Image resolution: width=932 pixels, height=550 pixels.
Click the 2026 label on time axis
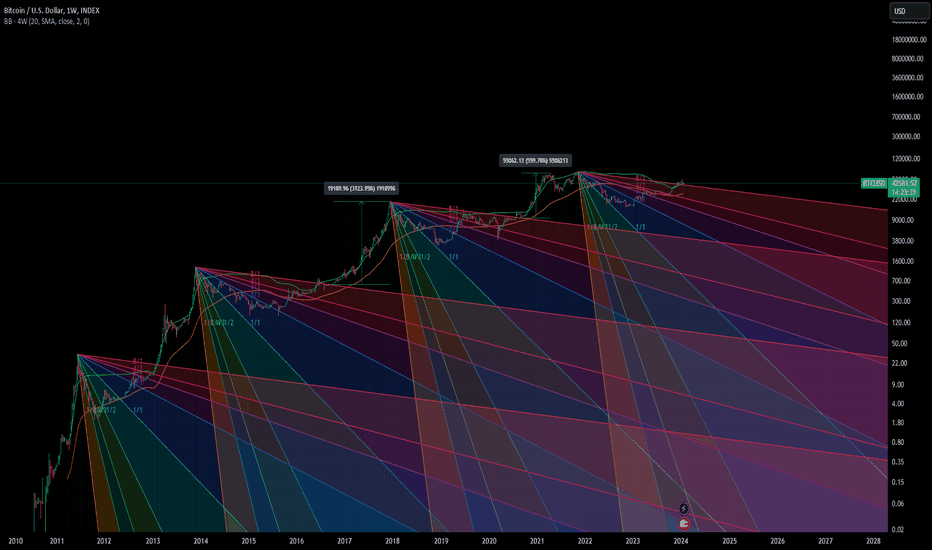tap(777, 541)
